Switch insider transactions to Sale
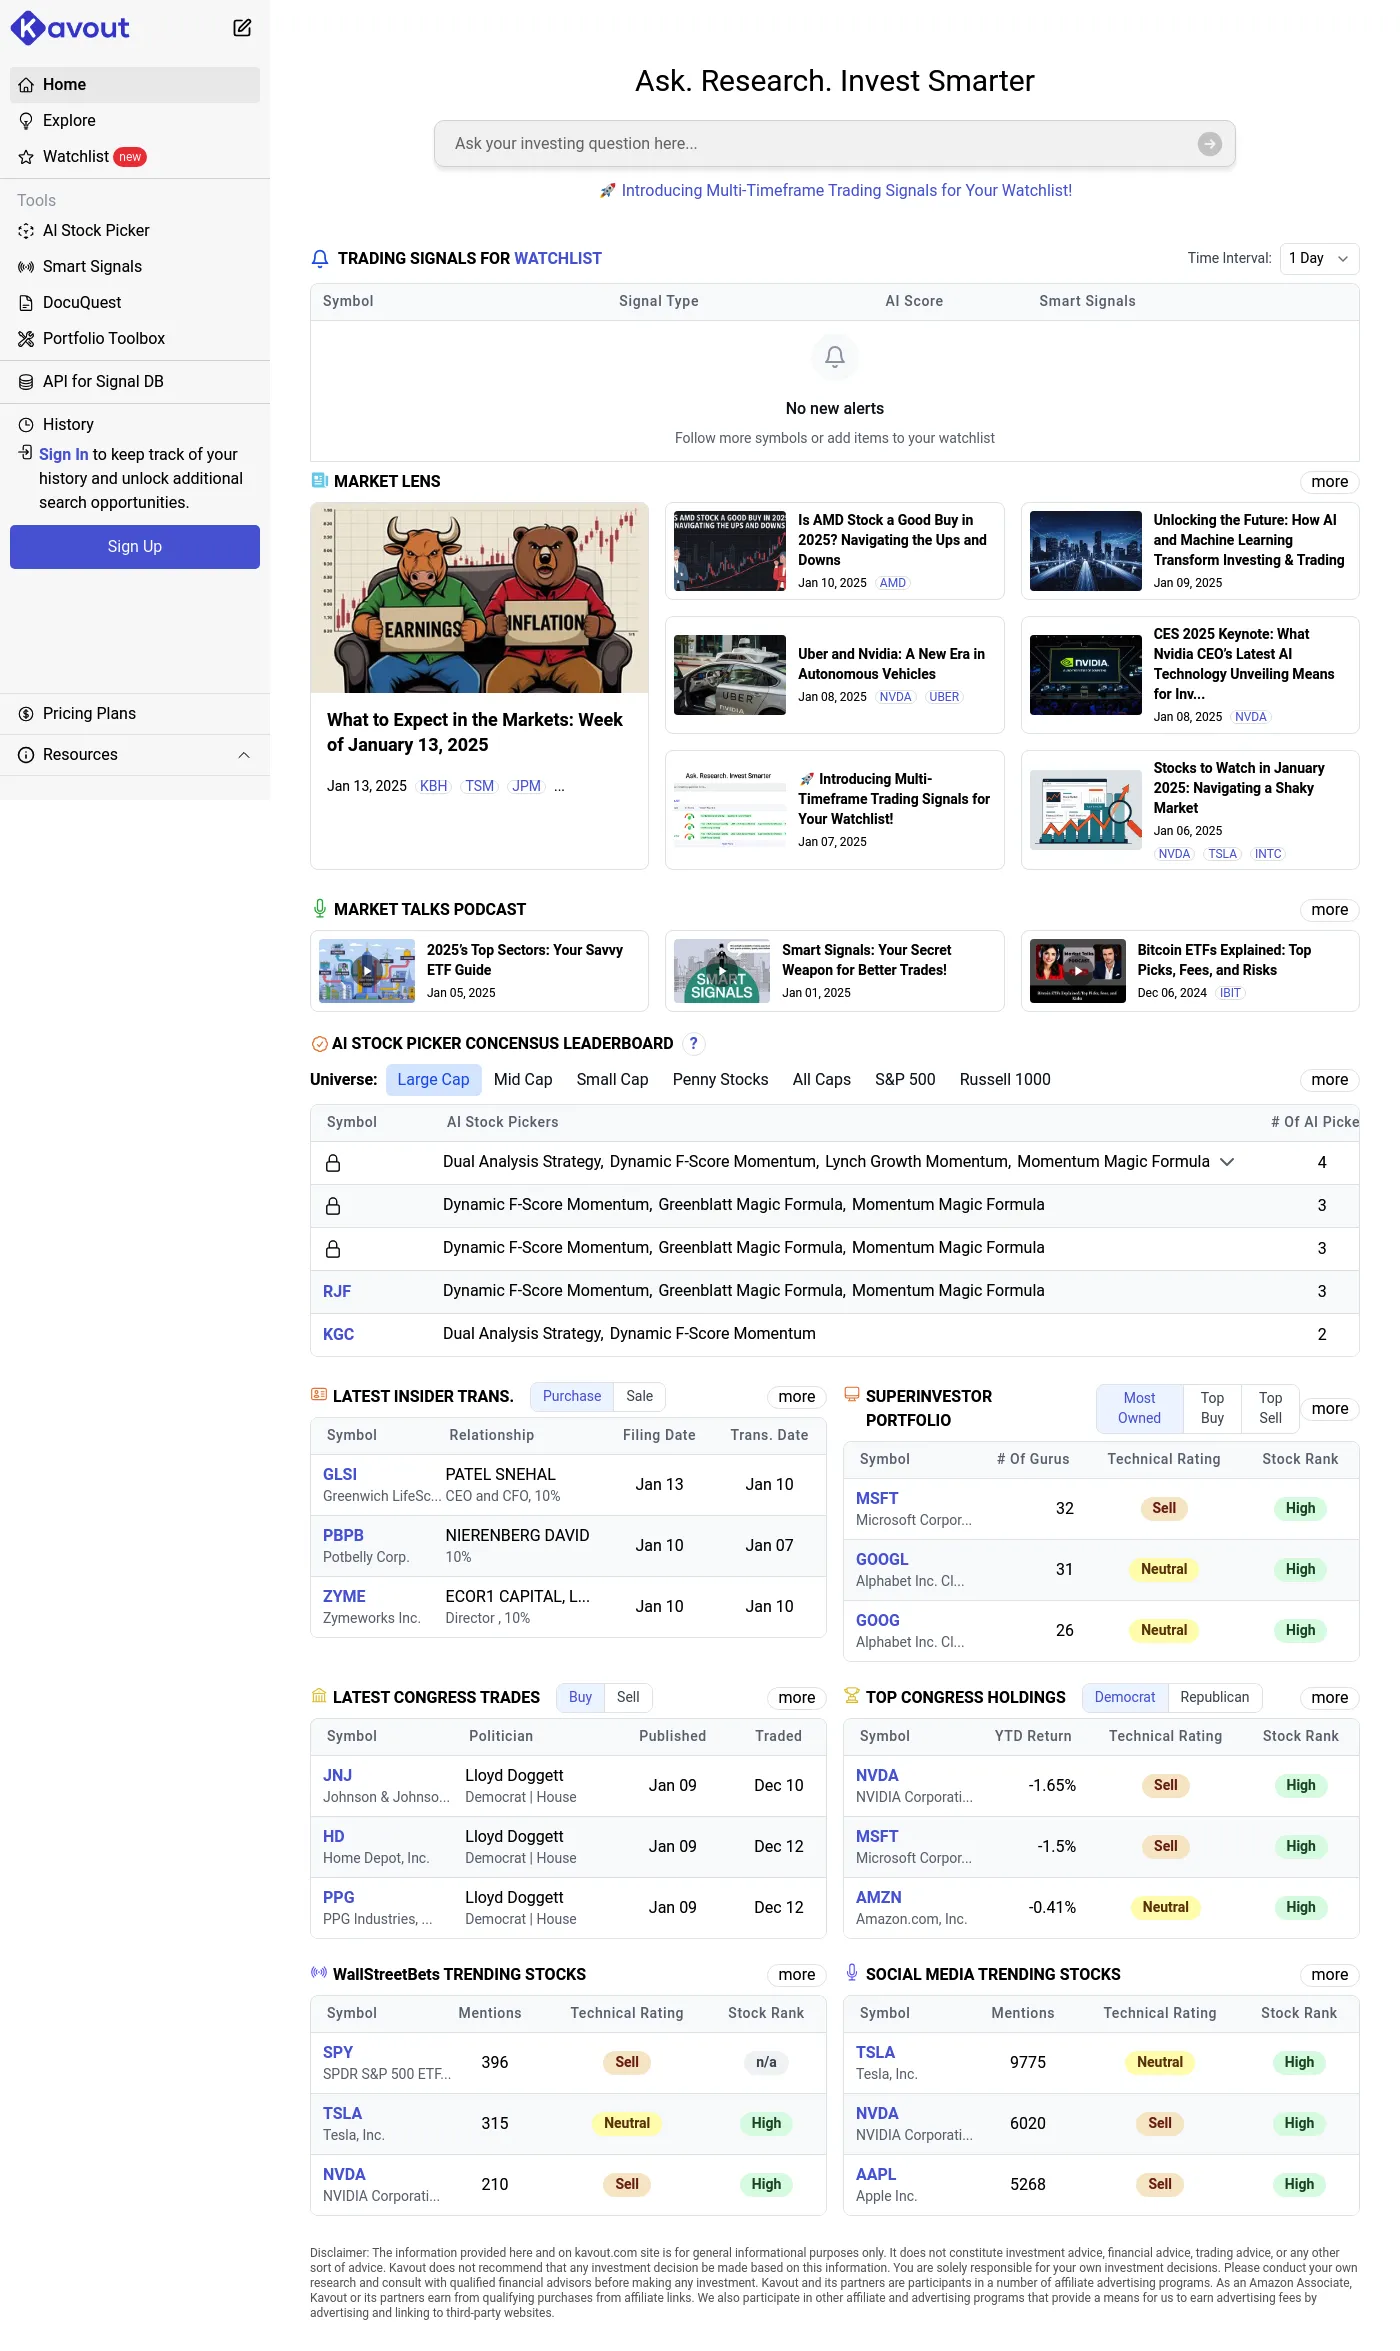The image size is (1400, 2351). pos(640,1397)
